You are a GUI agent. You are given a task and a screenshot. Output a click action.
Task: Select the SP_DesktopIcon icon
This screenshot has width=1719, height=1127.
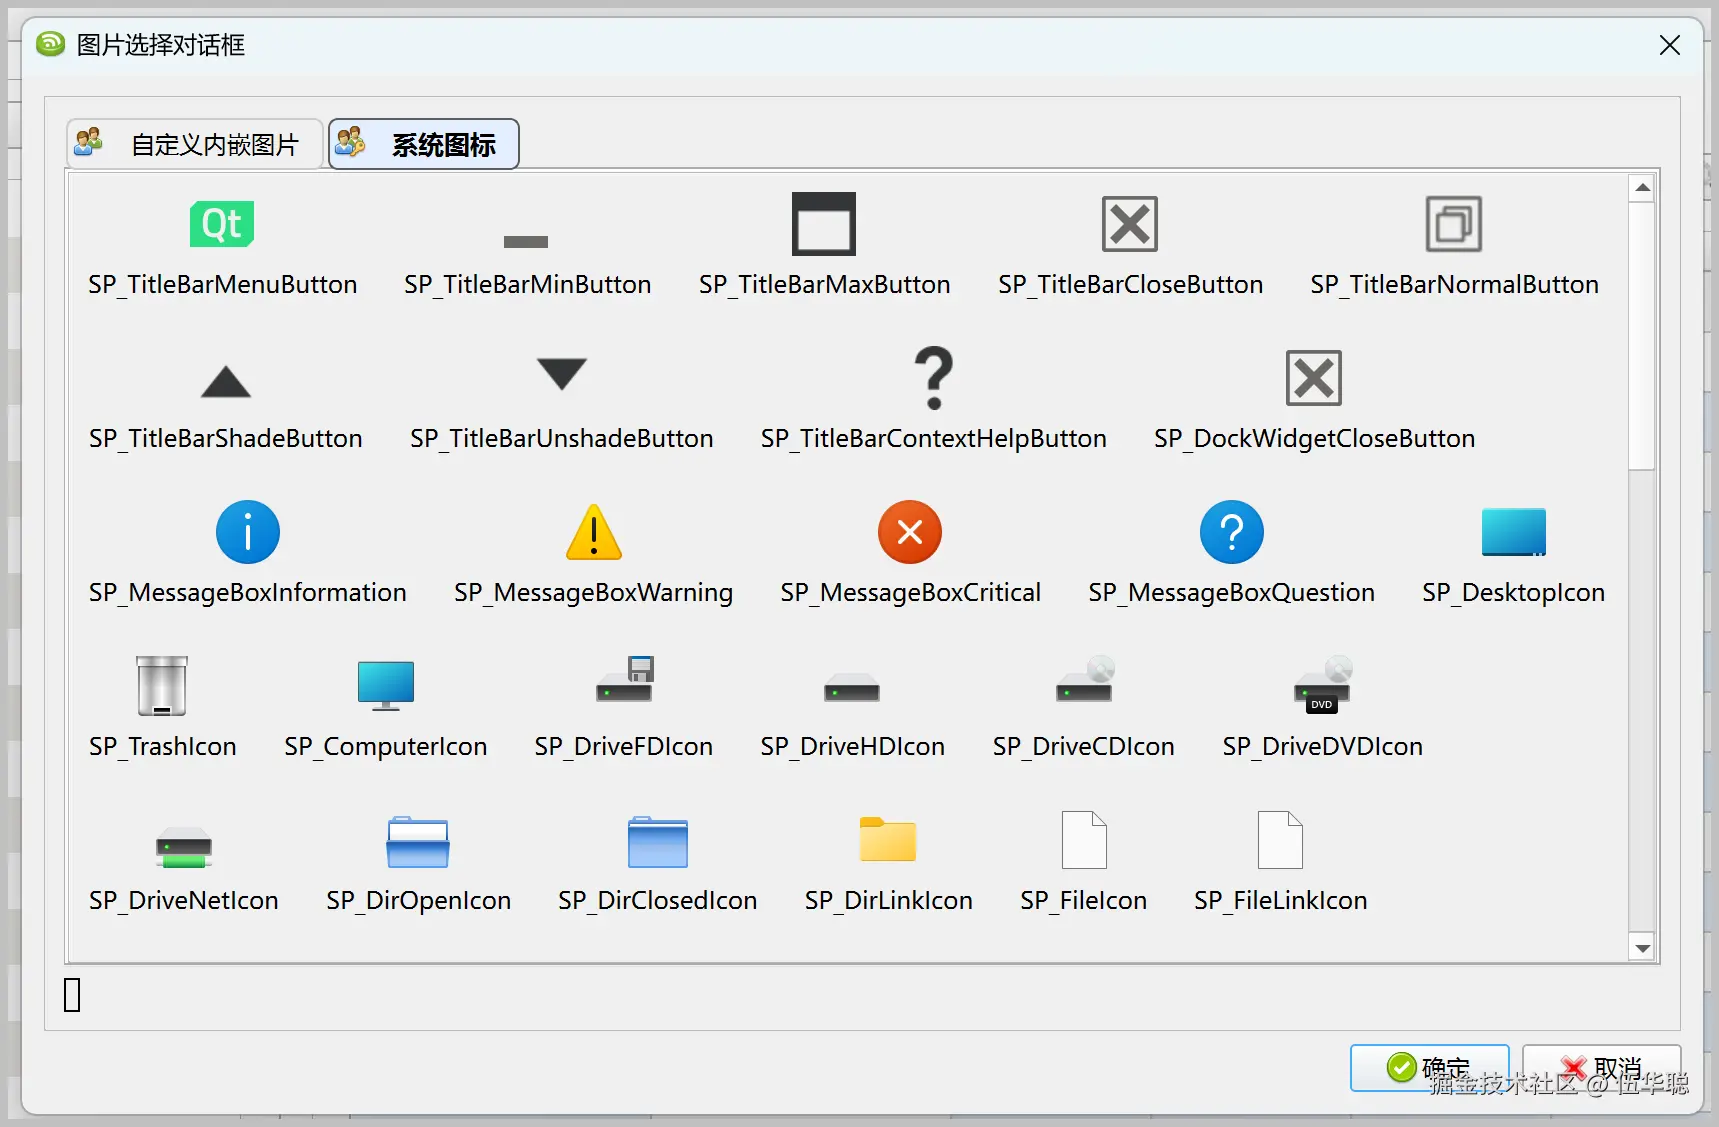point(1514,532)
